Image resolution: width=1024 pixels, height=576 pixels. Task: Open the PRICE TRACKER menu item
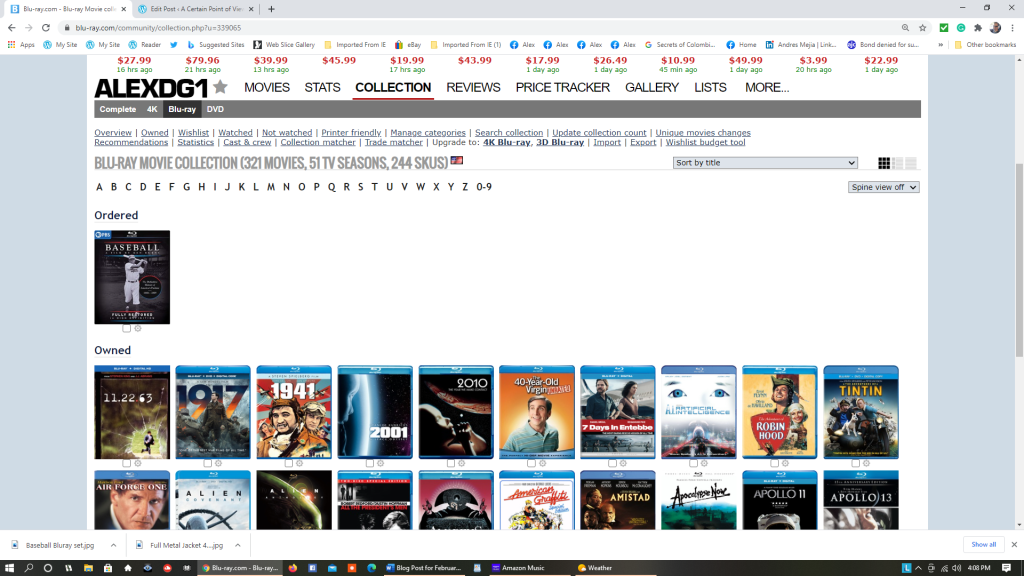click(562, 88)
